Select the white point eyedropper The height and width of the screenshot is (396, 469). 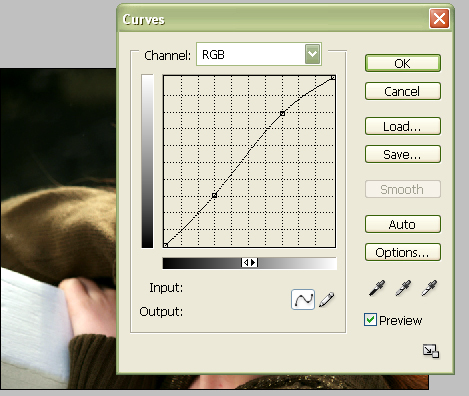(429, 288)
